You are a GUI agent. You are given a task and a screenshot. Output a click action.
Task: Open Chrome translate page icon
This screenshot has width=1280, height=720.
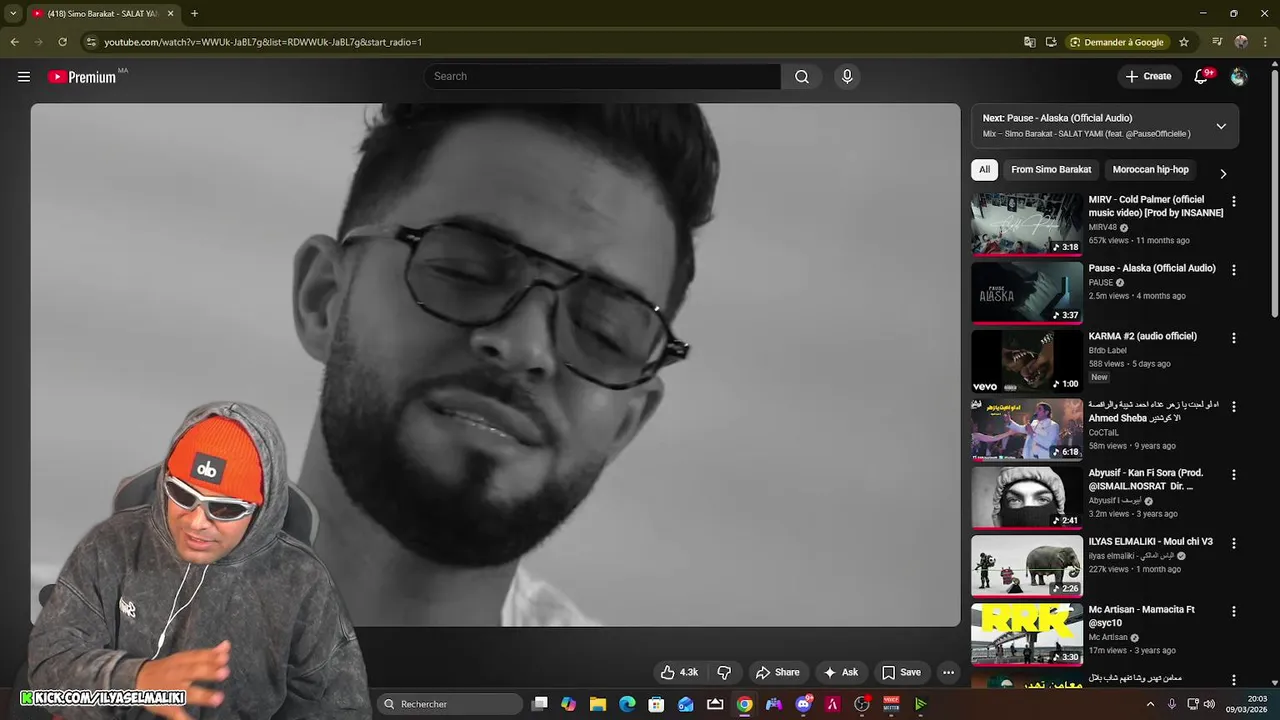coord(1030,42)
